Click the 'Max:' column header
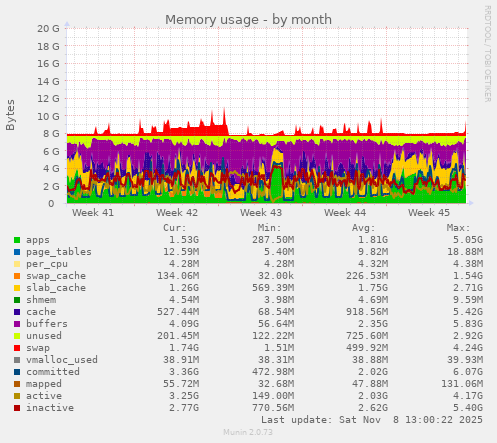 coord(458,228)
